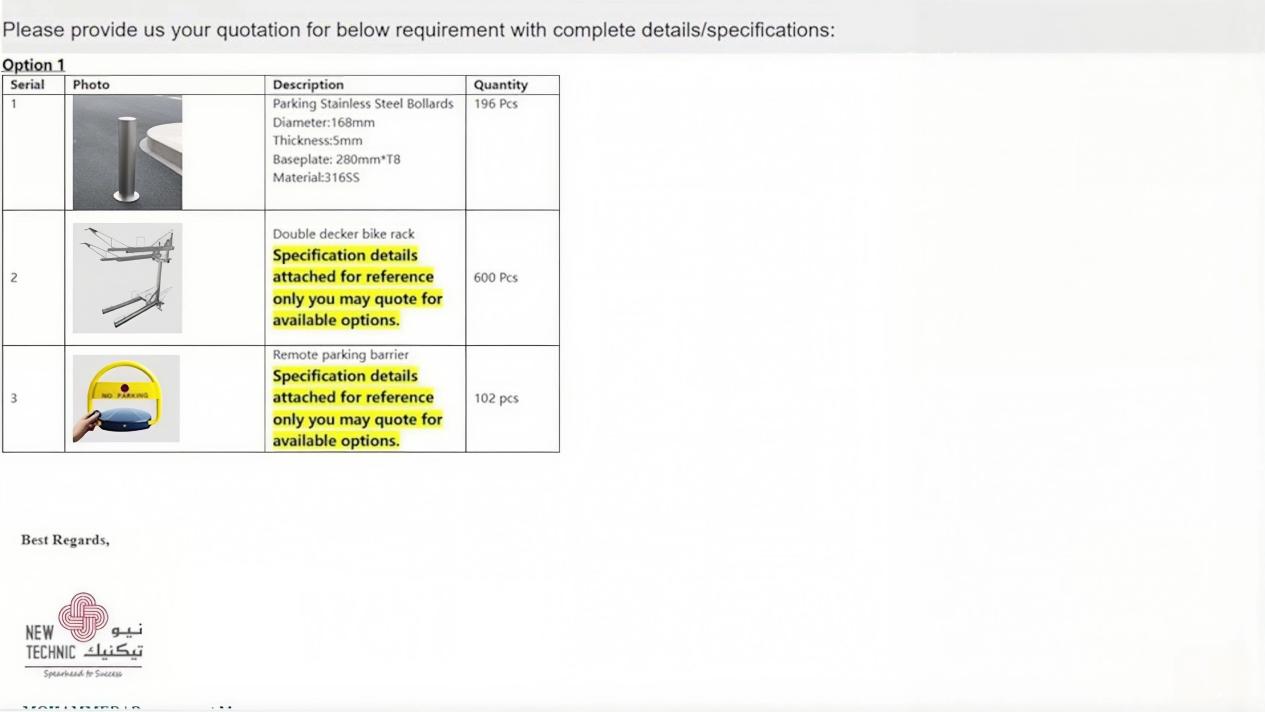1265x712 pixels.
Task: Select the 'Diameter:168mm' line
Action: point(324,122)
